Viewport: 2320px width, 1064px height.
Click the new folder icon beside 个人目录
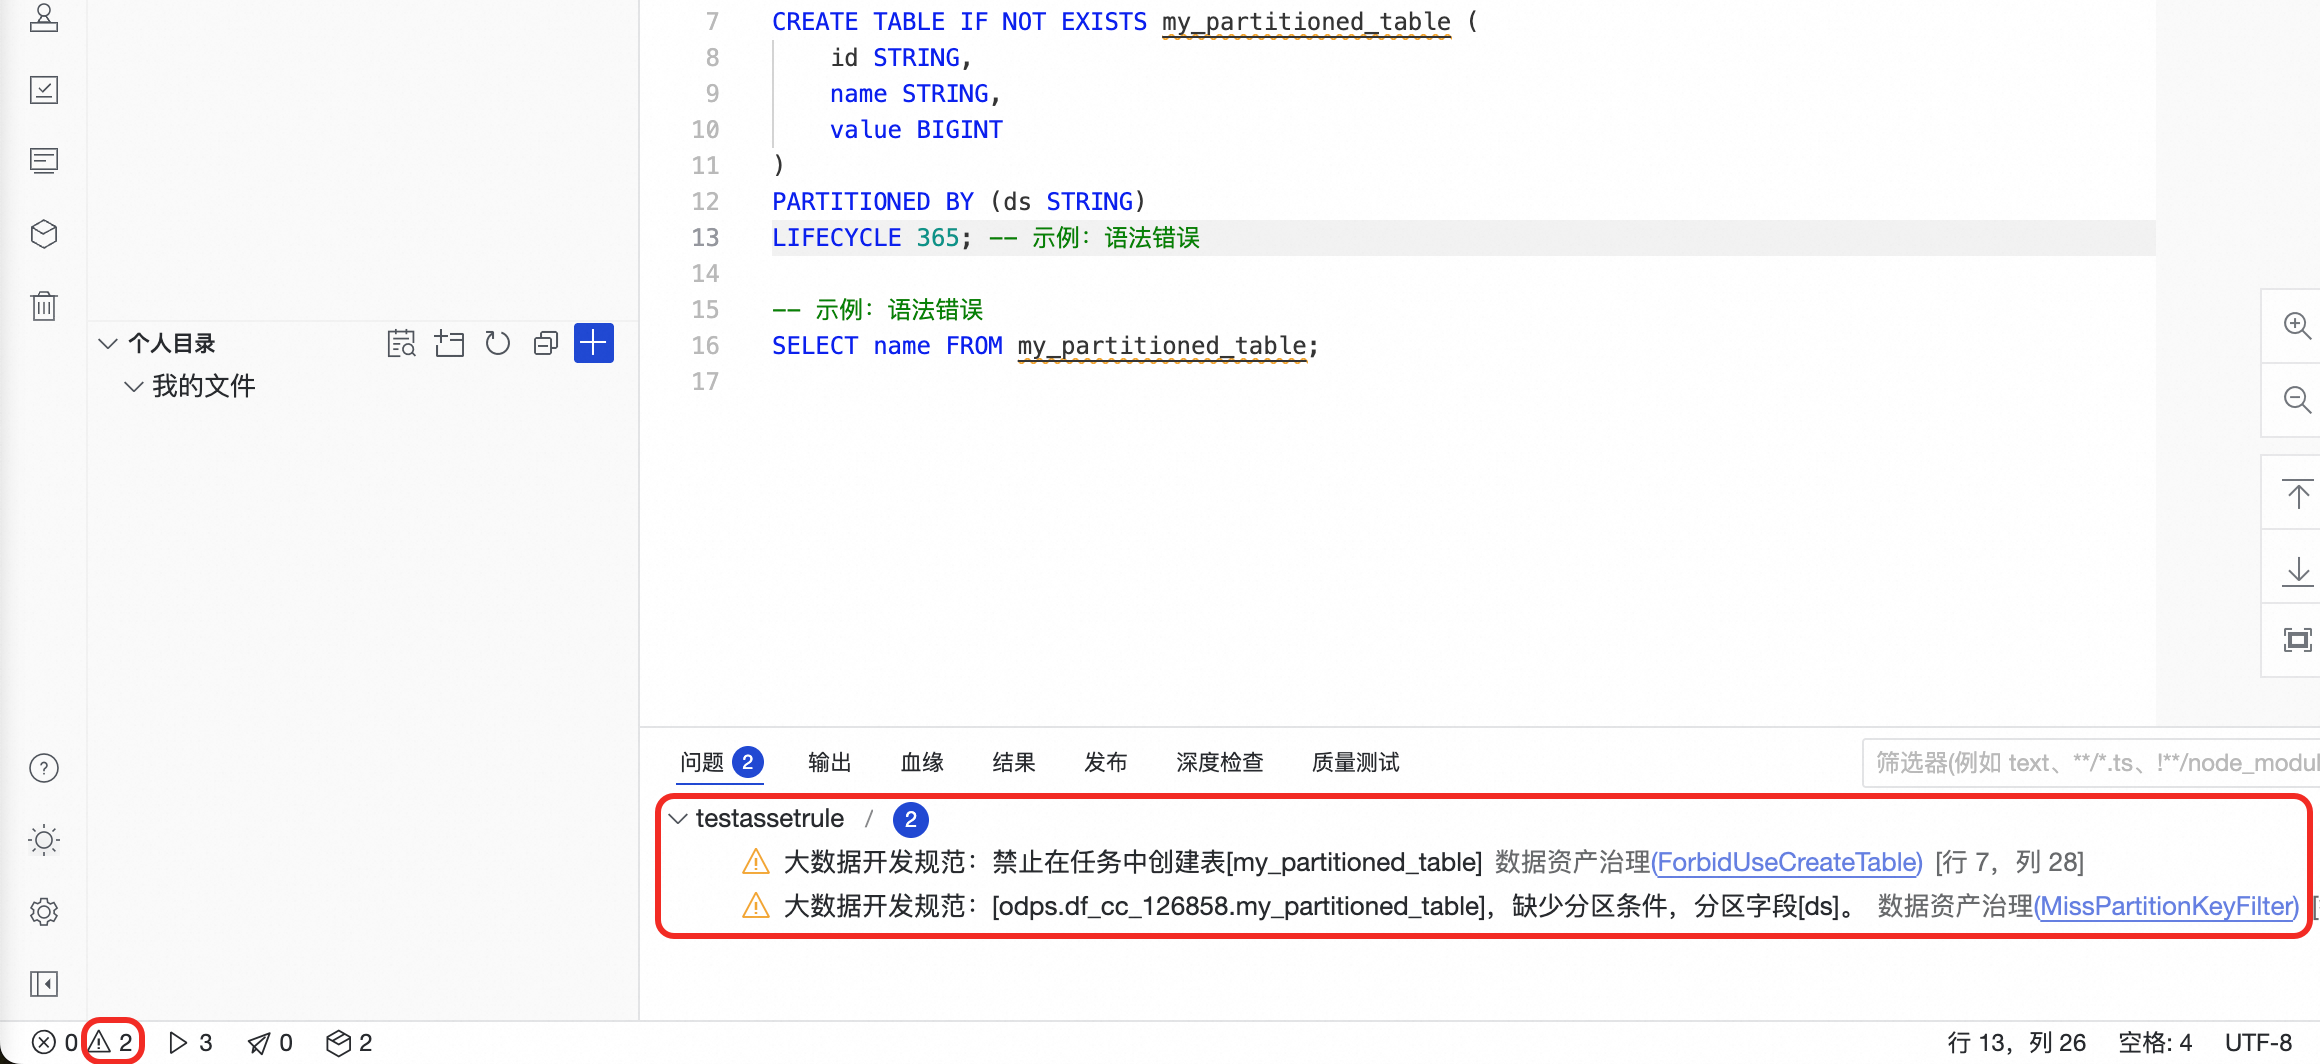coord(449,343)
